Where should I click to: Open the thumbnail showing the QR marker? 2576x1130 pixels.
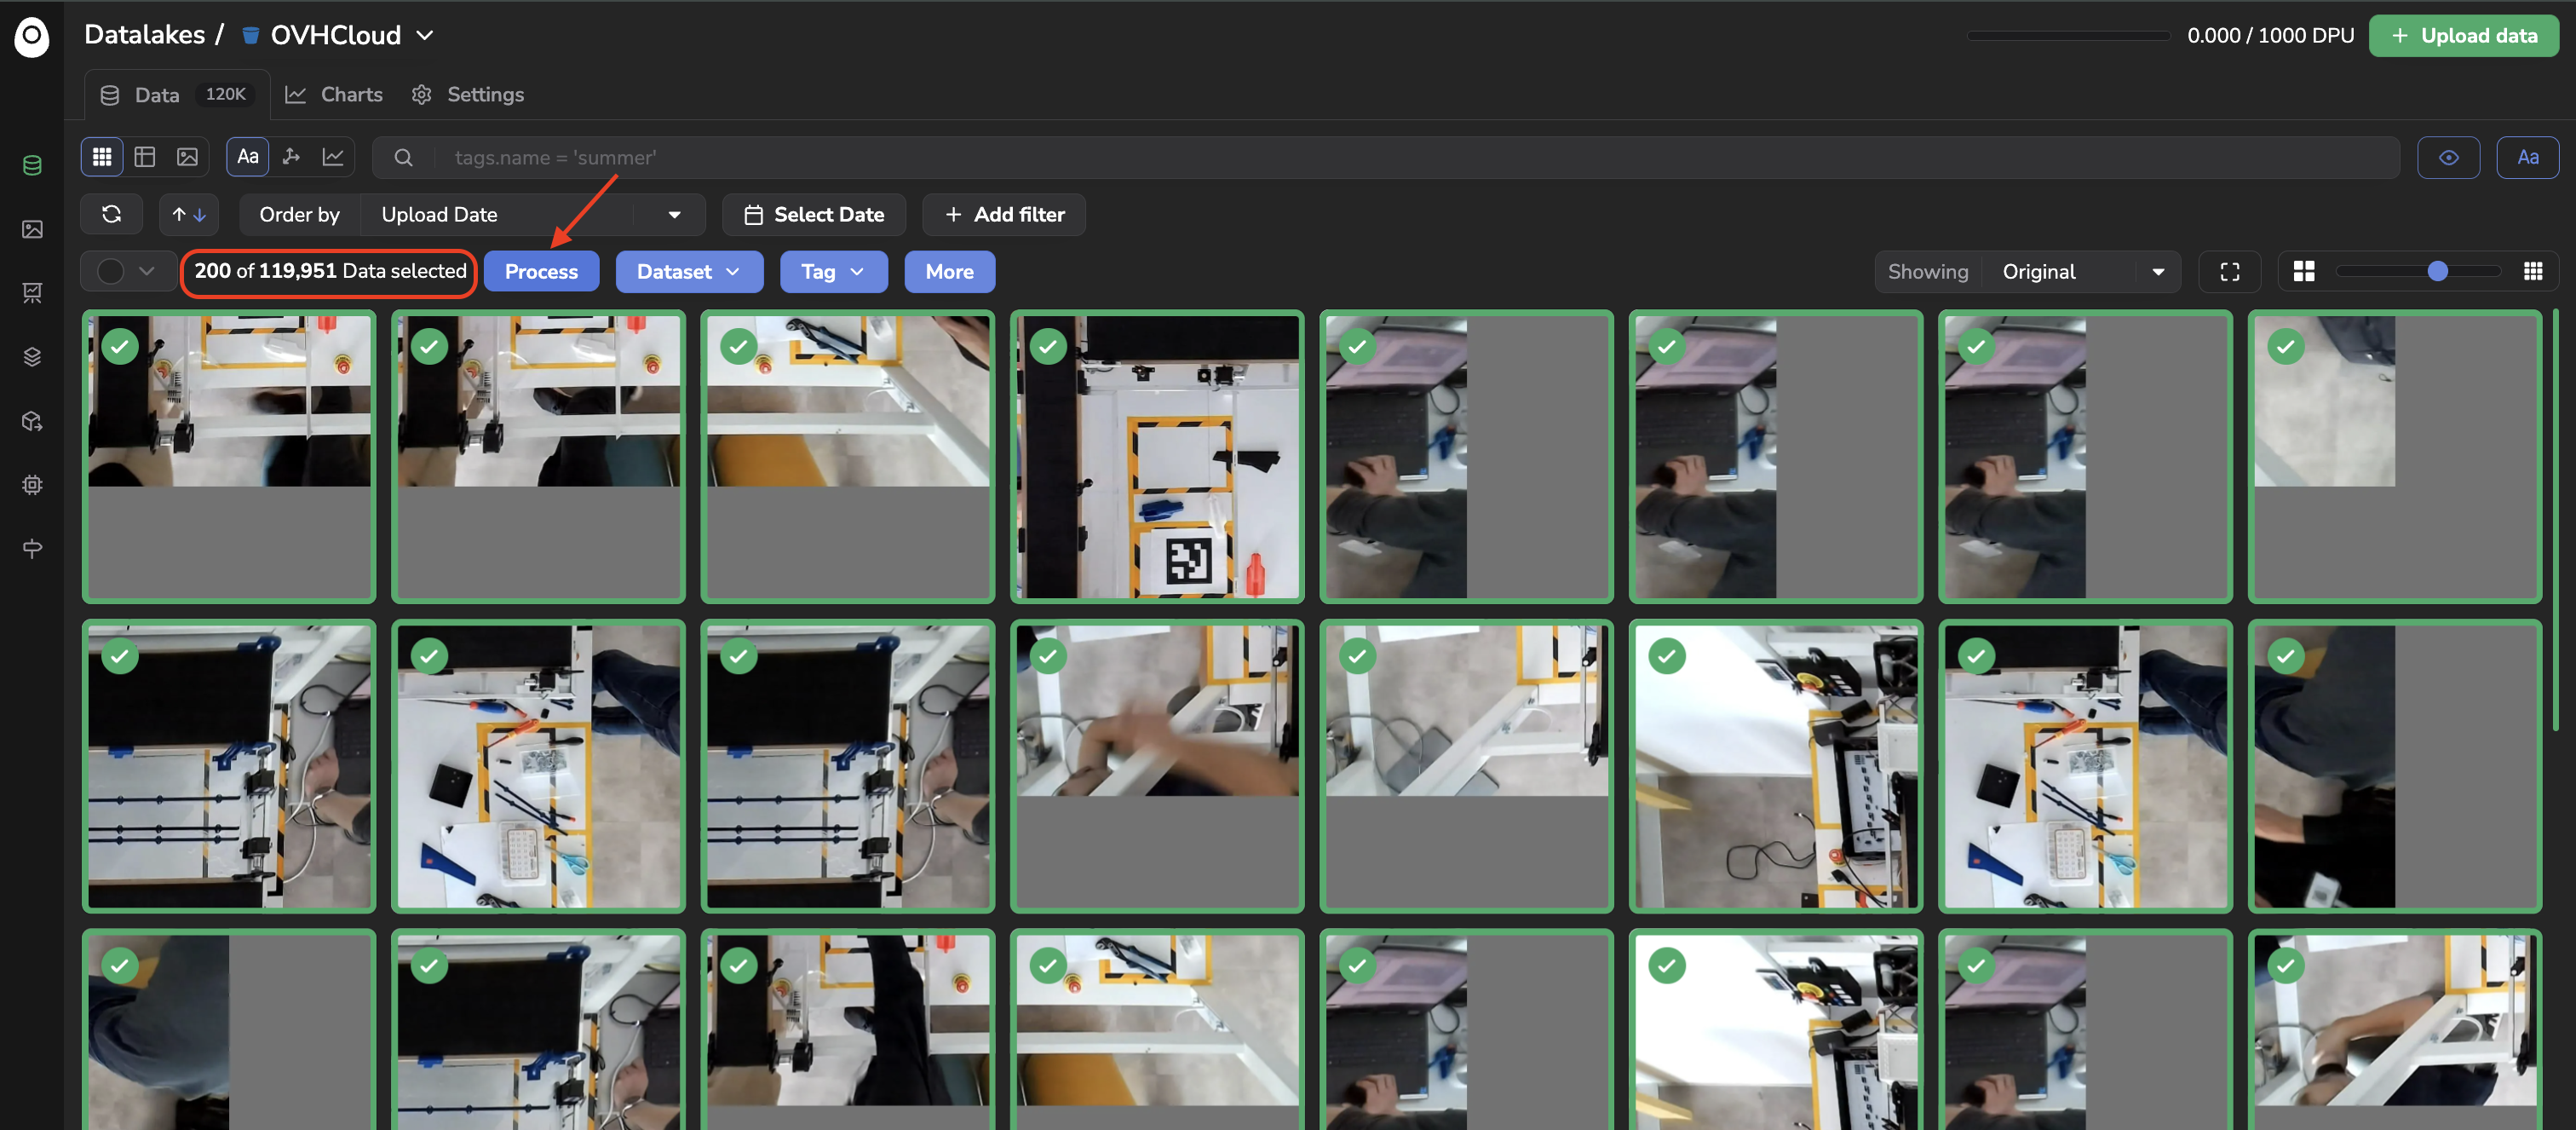pyautogui.click(x=1157, y=457)
